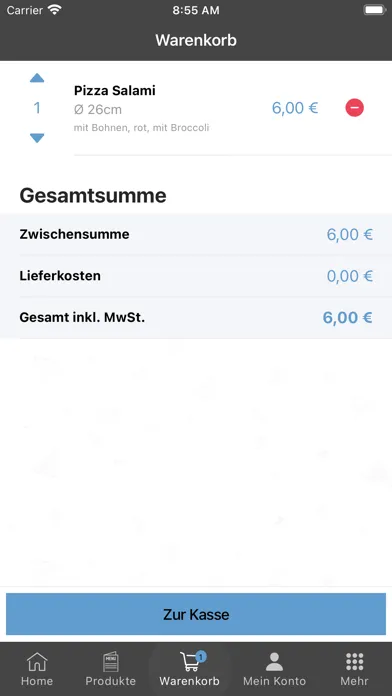Screen dimensions: 392x696
Task: Decrease Pizza Salami quantity with down arrow
Action: [37, 138]
